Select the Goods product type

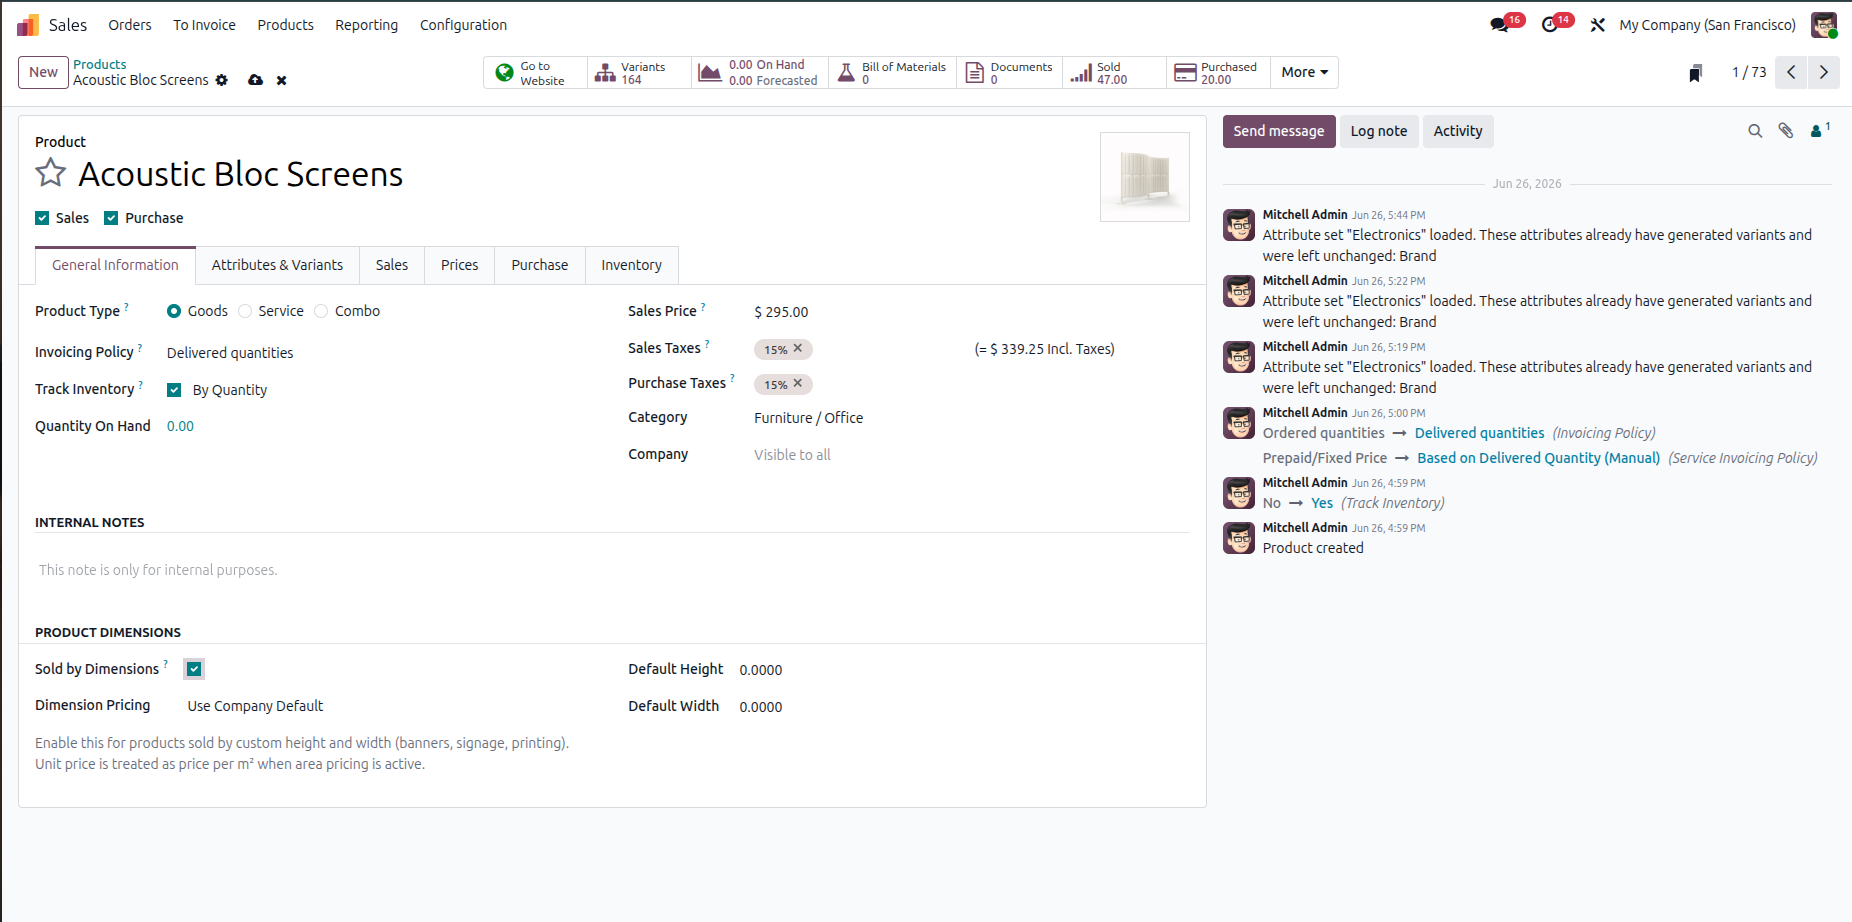(174, 311)
